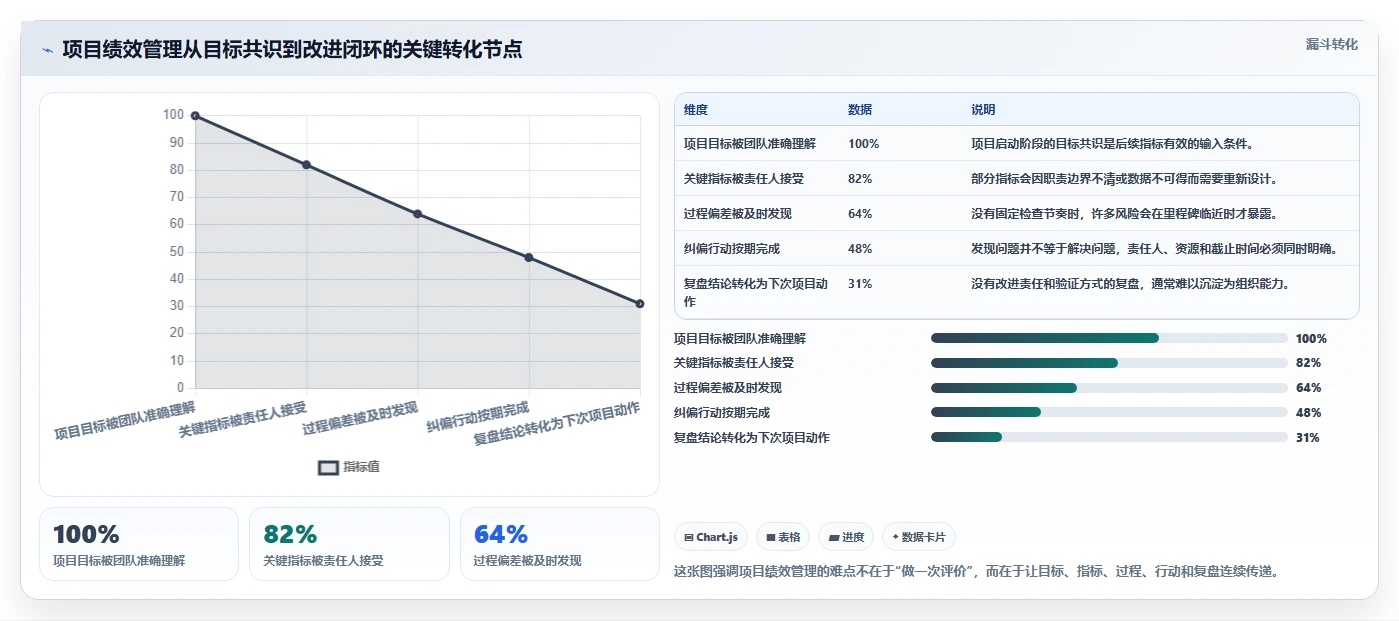Screen dimensions: 1399x621
Task: Select the Chart.js chip
Action: [711, 537]
